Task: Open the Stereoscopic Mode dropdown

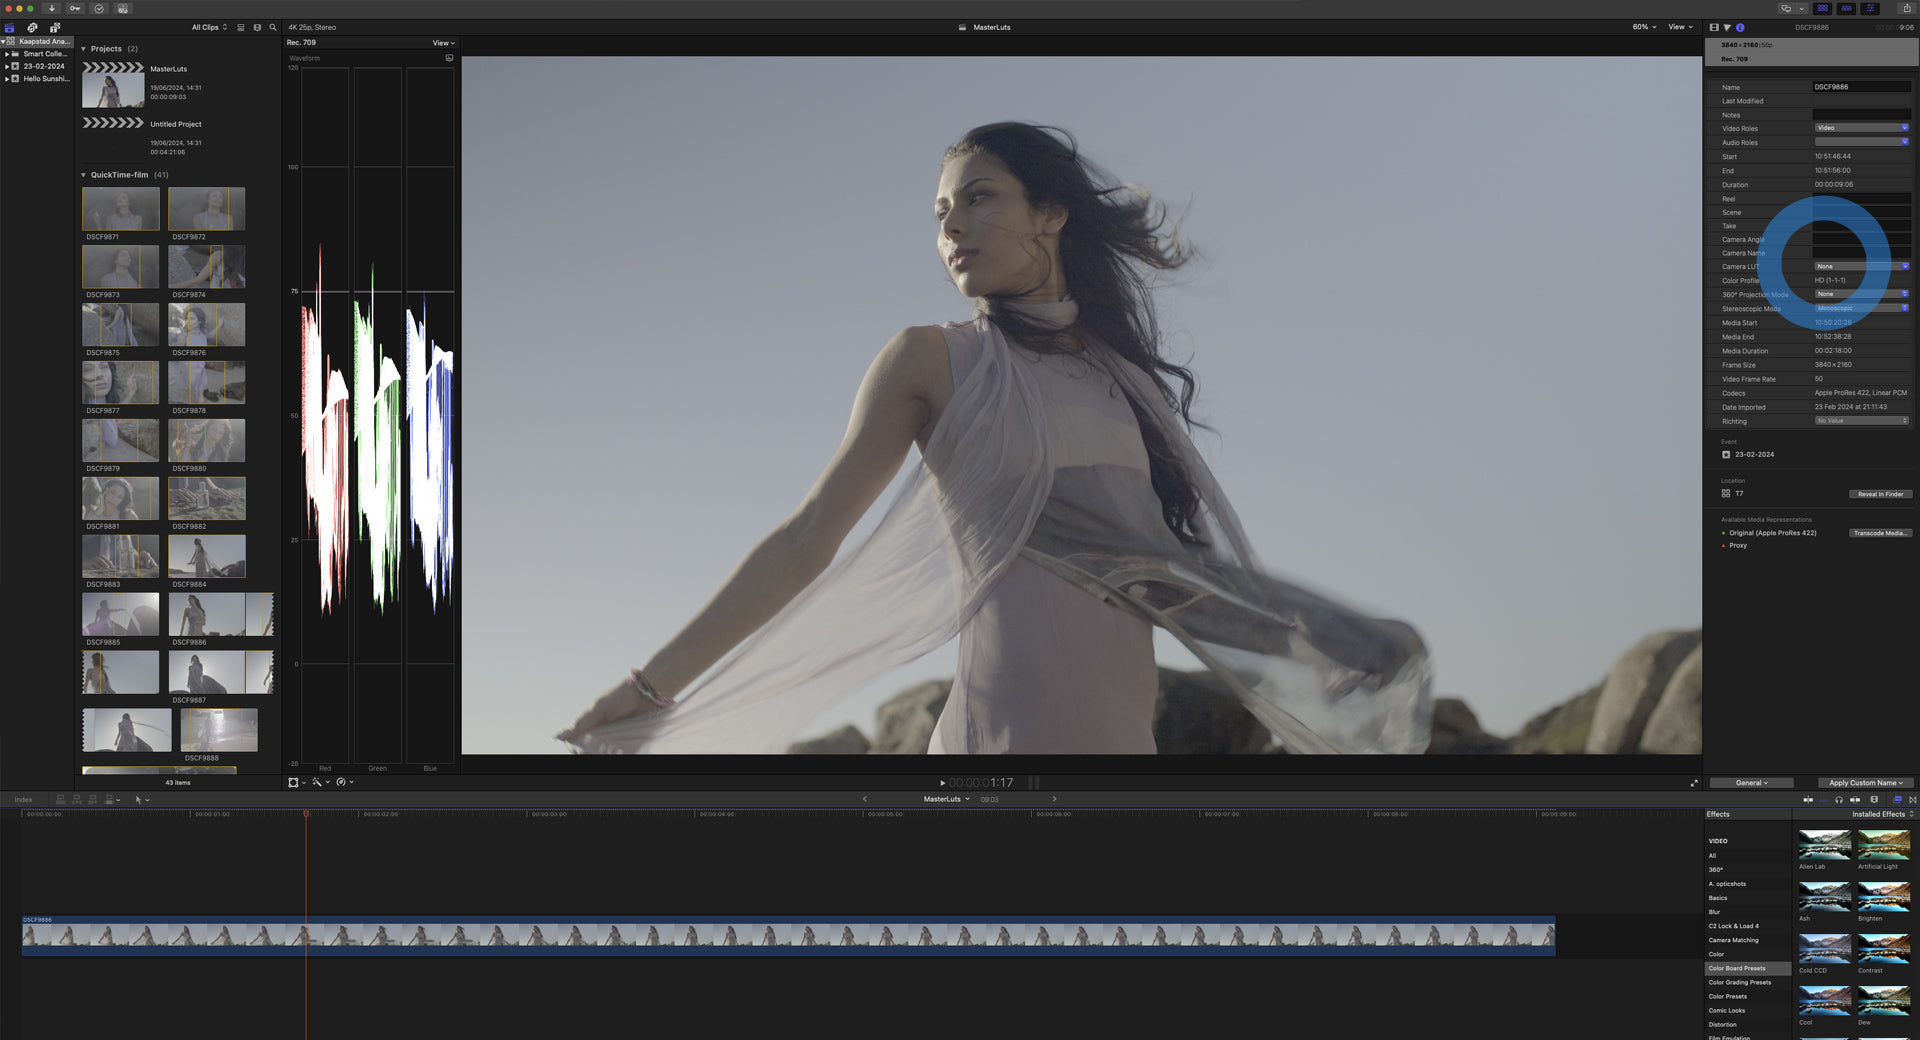Action: coord(1862,308)
